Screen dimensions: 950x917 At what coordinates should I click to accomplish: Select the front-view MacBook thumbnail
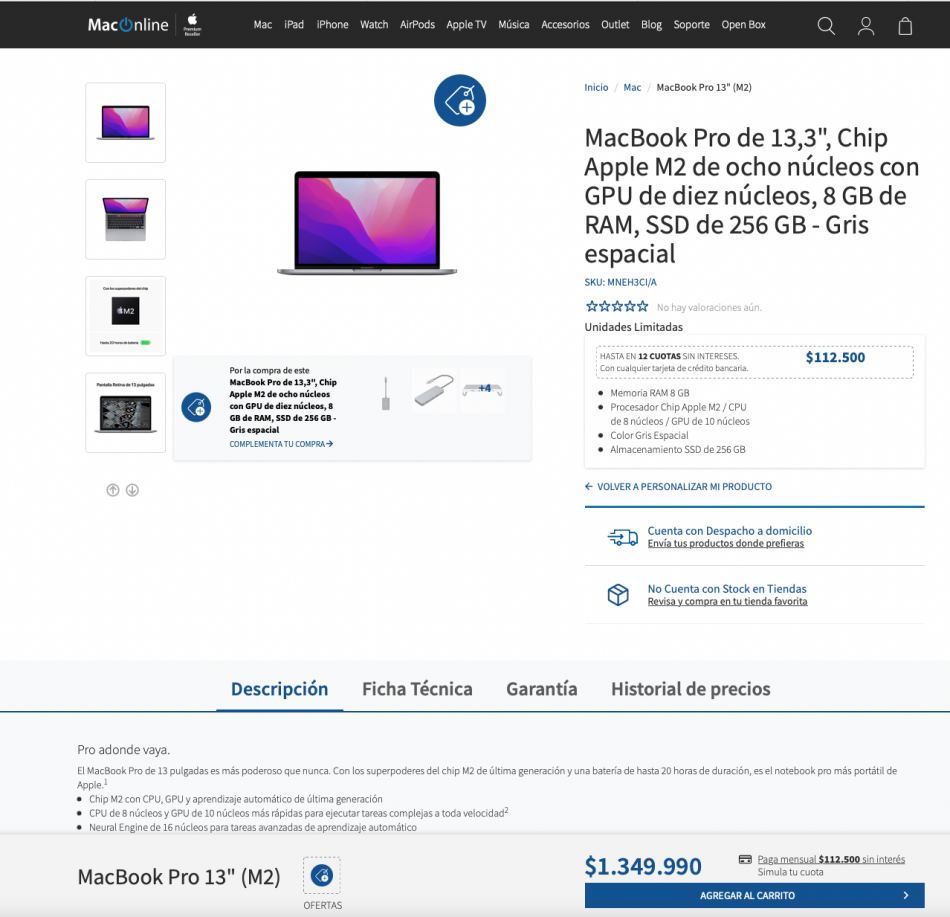click(x=125, y=122)
